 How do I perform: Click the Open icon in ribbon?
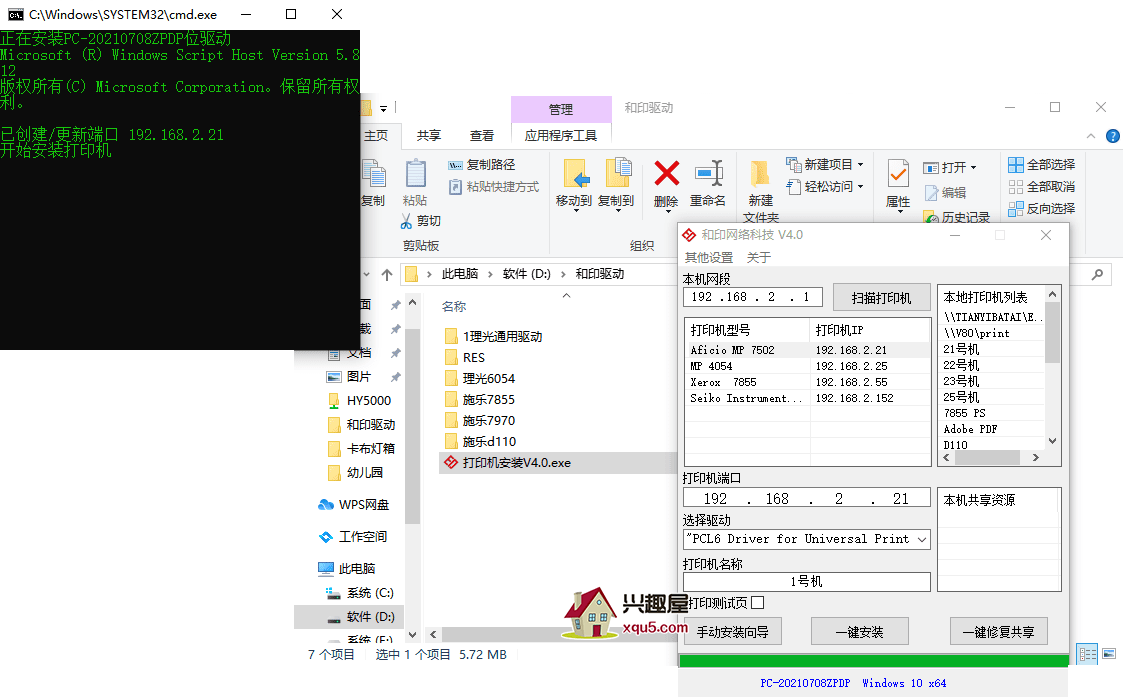930,168
